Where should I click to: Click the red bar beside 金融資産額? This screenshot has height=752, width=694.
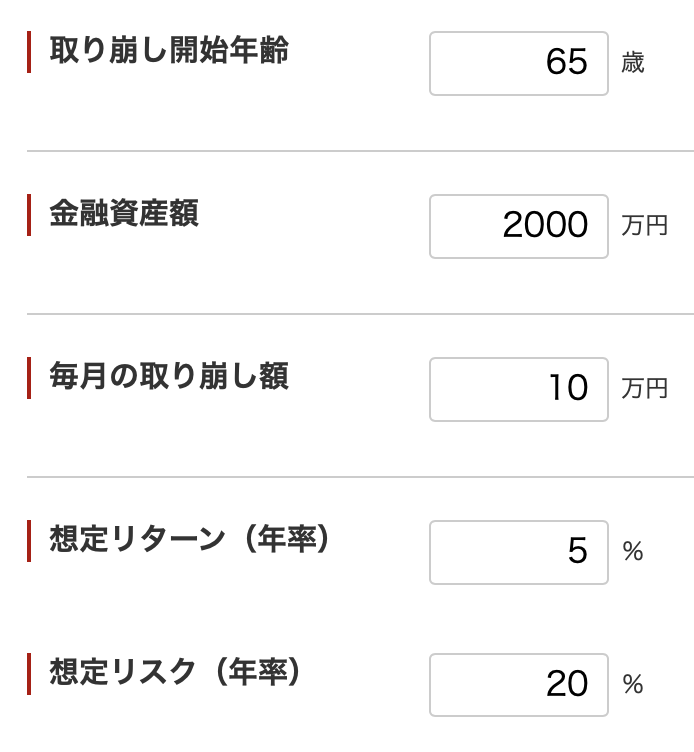pyautogui.click(x=29, y=215)
